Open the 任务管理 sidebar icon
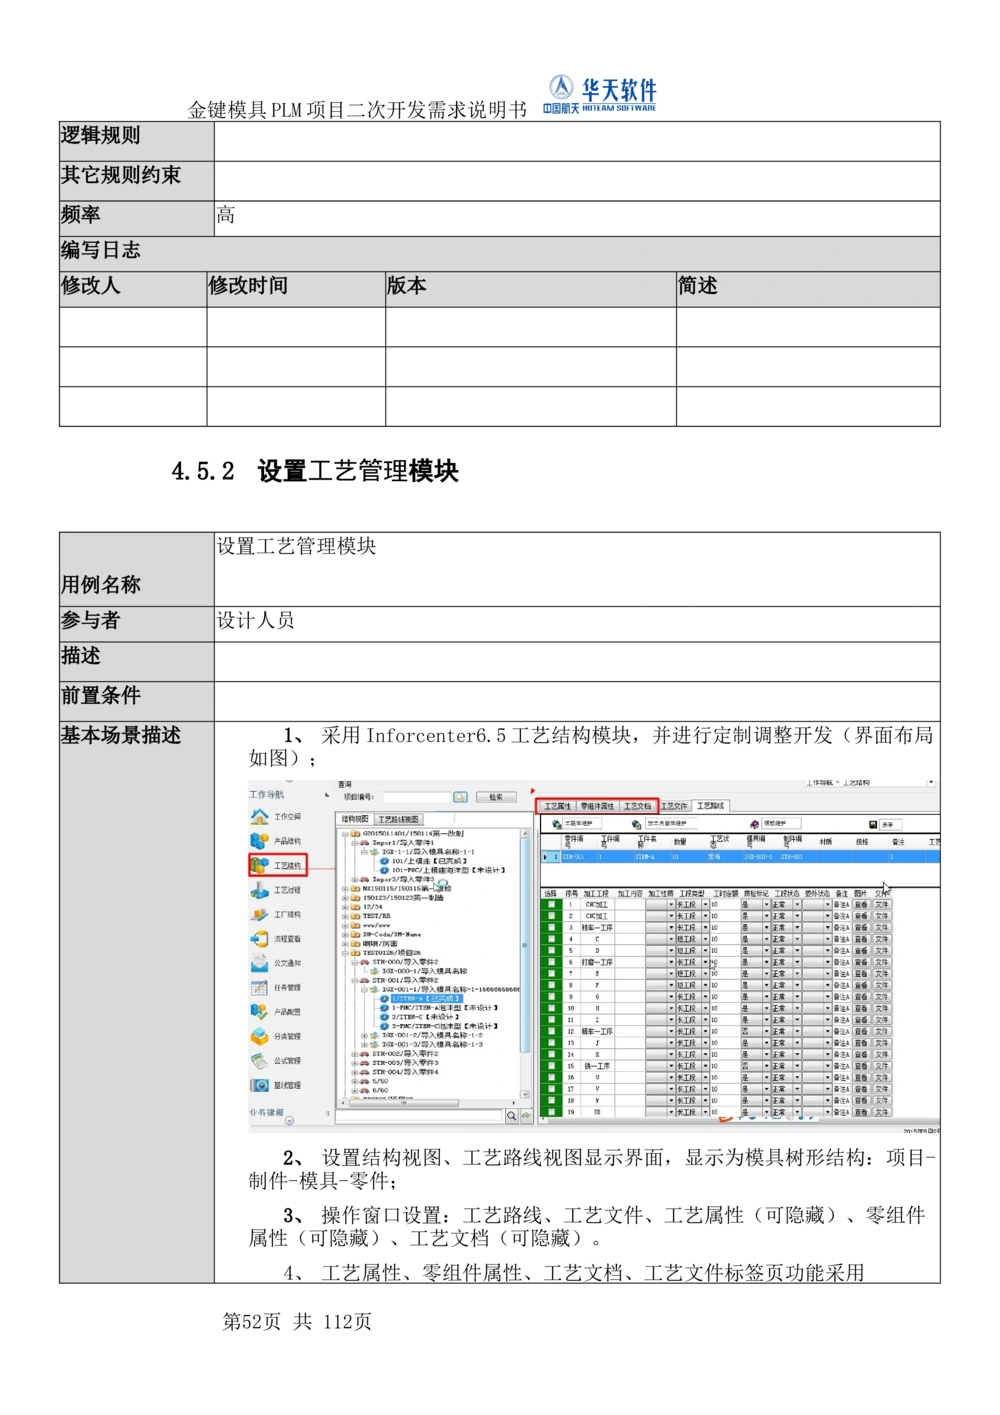This screenshot has width=1000, height=1415. 259,988
